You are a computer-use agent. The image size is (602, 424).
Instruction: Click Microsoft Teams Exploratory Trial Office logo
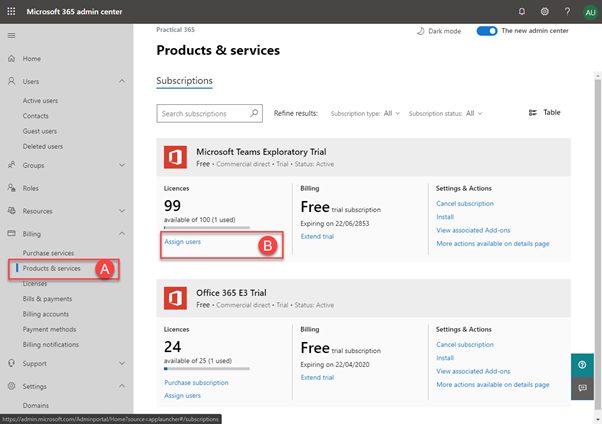click(175, 157)
